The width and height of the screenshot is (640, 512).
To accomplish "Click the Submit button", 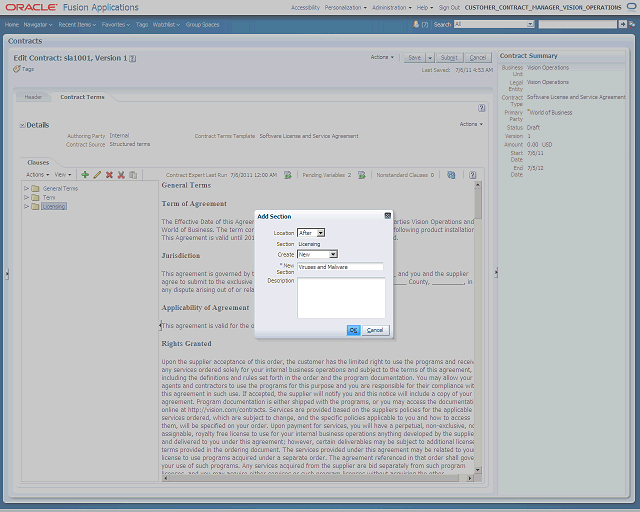I will tap(449, 58).
